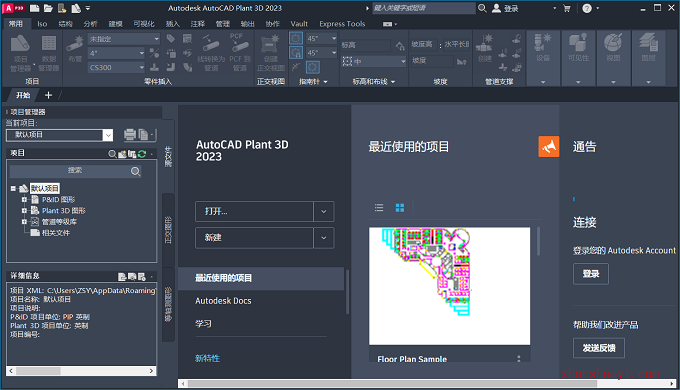Image resolution: width=680 pixels, height=390 pixels.
Task: Click the 登录 button under 连接
Action: click(591, 274)
